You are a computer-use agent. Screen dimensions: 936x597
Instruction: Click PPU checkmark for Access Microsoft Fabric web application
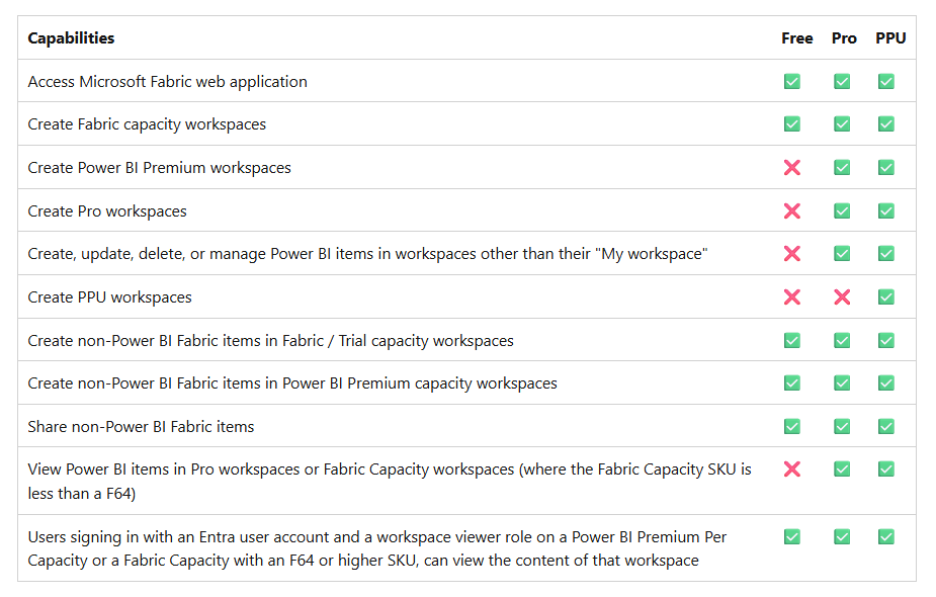coord(886,81)
